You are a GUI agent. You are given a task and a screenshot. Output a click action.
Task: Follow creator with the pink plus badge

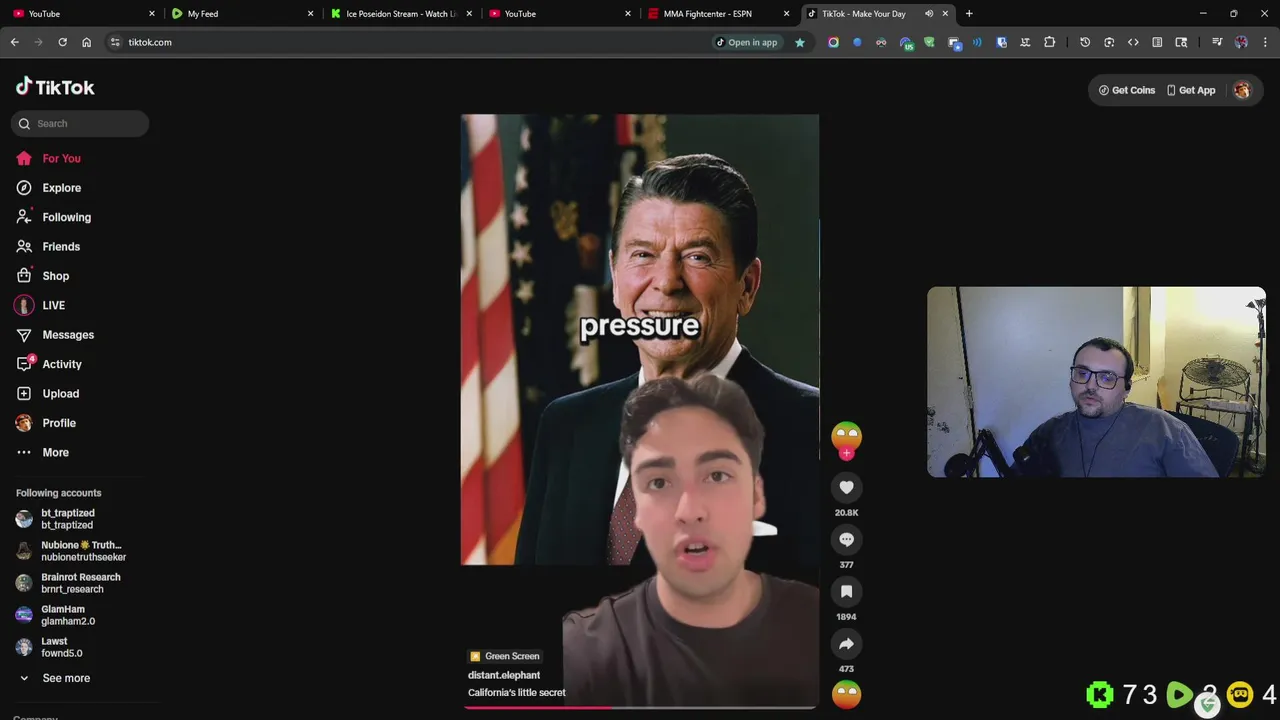pos(846,453)
